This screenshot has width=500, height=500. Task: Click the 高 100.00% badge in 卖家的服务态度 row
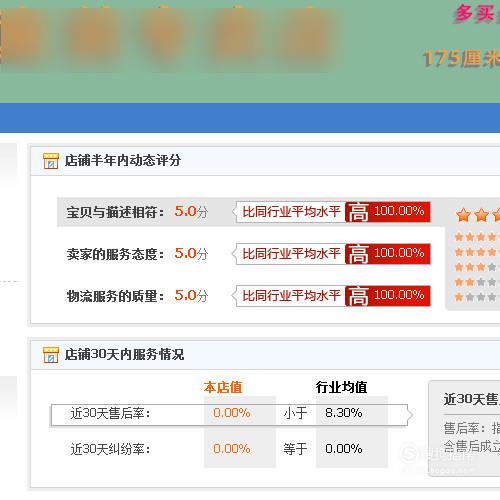click(x=388, y=254)
